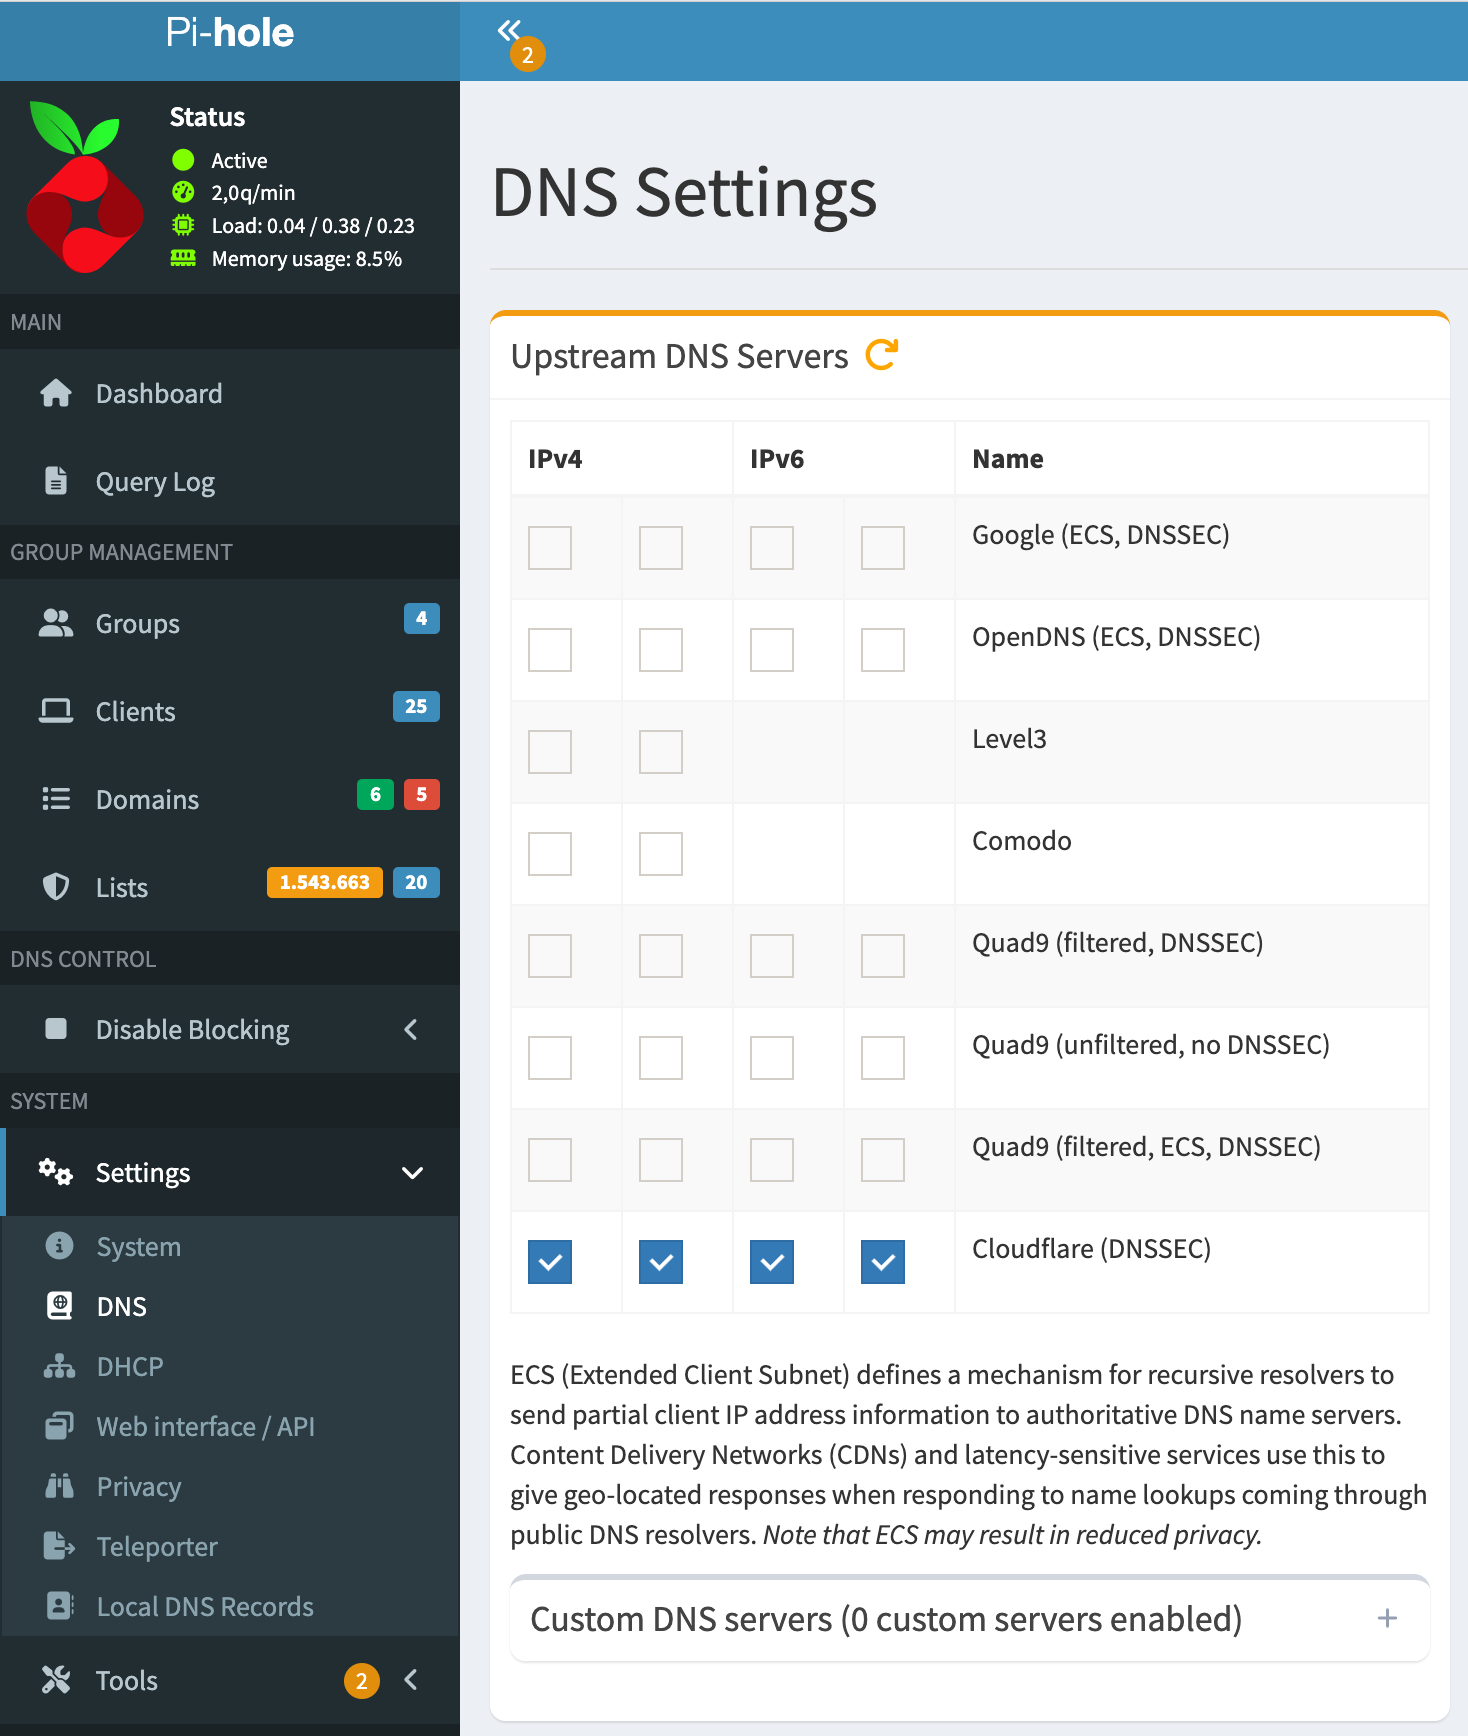The height and width of the screenshot is (1736, 1468).
Task: Open Web interface / API settings
Action: coord(205,1426)
